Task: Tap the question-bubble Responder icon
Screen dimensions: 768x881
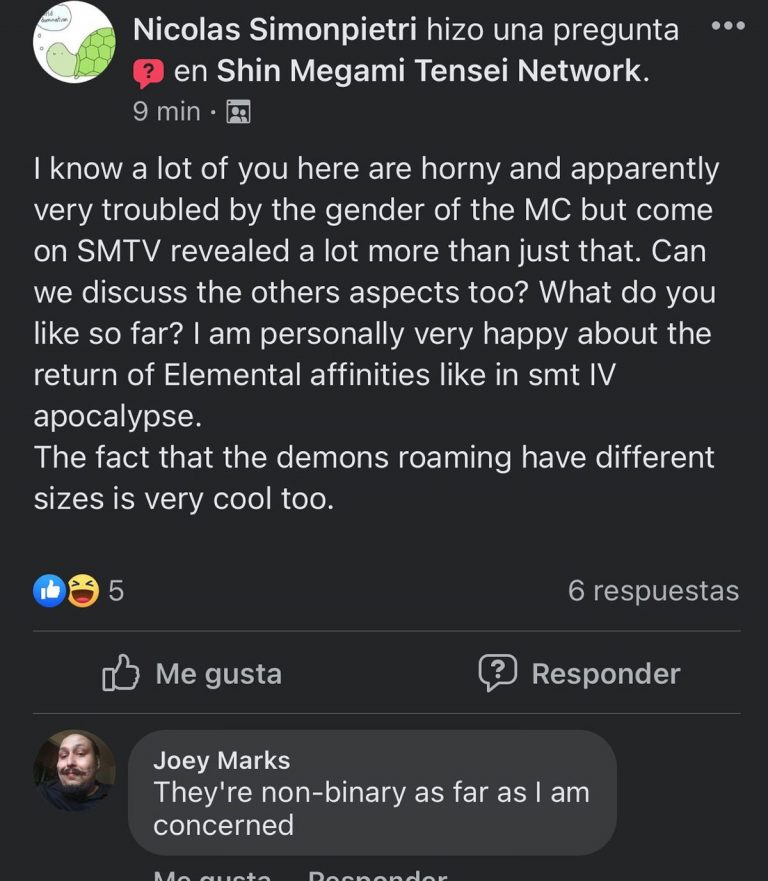Action: point(497,673)
